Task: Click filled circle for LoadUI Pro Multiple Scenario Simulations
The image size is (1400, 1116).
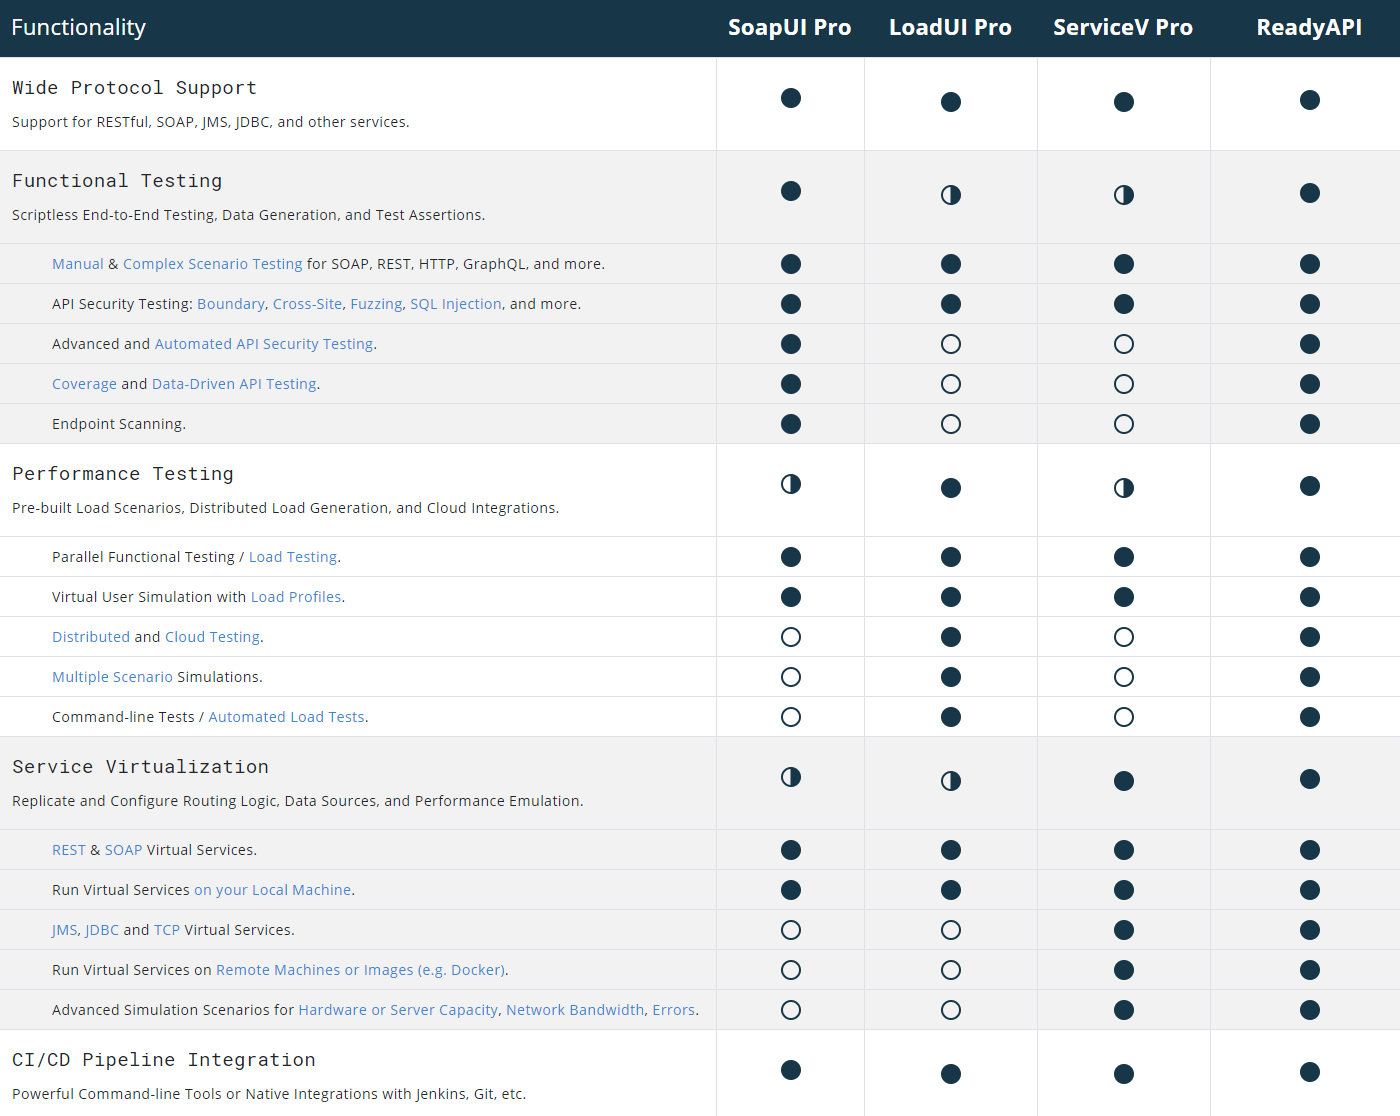Action: click(x=951, y=677)
